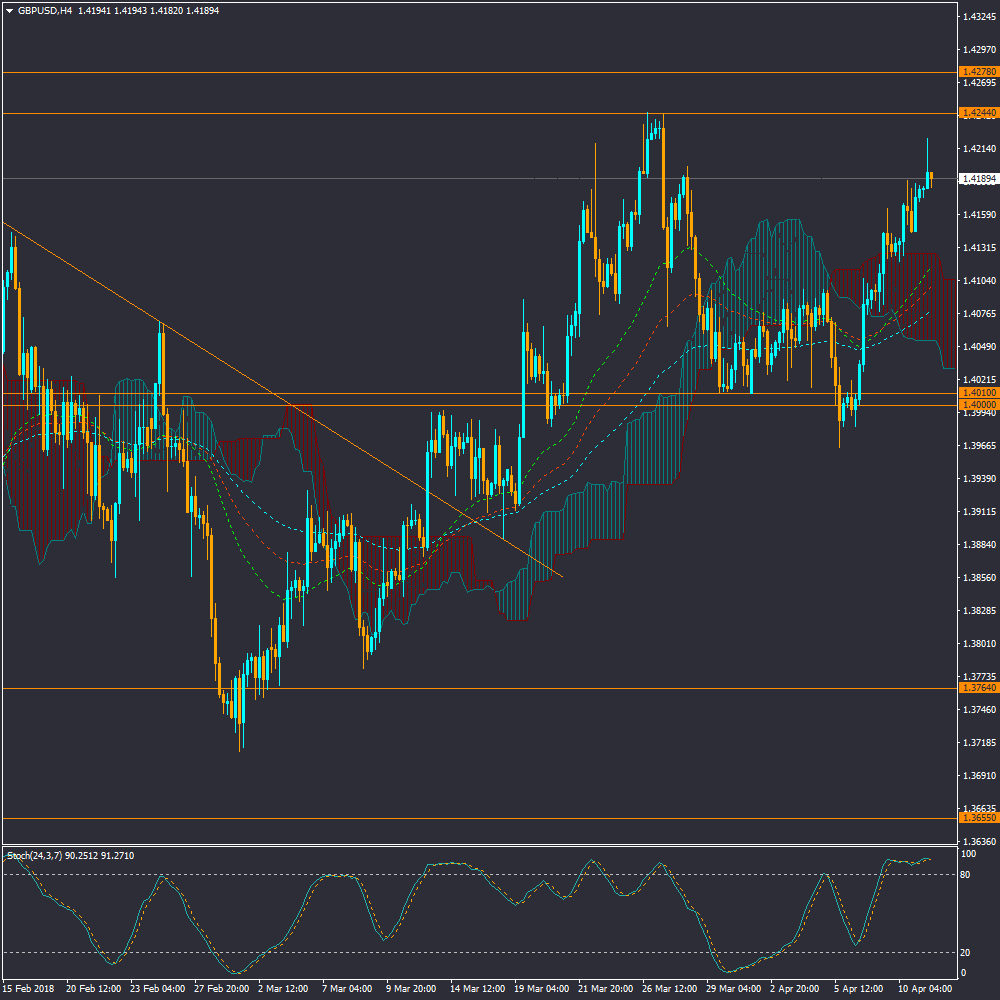Image resolution: width=1000 pixels, height=1000 pixels.
Task: Click the 1.43245 value on price scale
Action: pyautogui.click(x=976, y=17)
